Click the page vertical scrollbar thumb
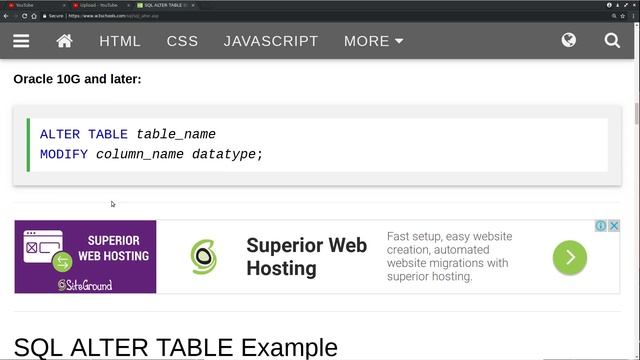Image resolution: width=640 pixels, height=360 pixels. 636,113
